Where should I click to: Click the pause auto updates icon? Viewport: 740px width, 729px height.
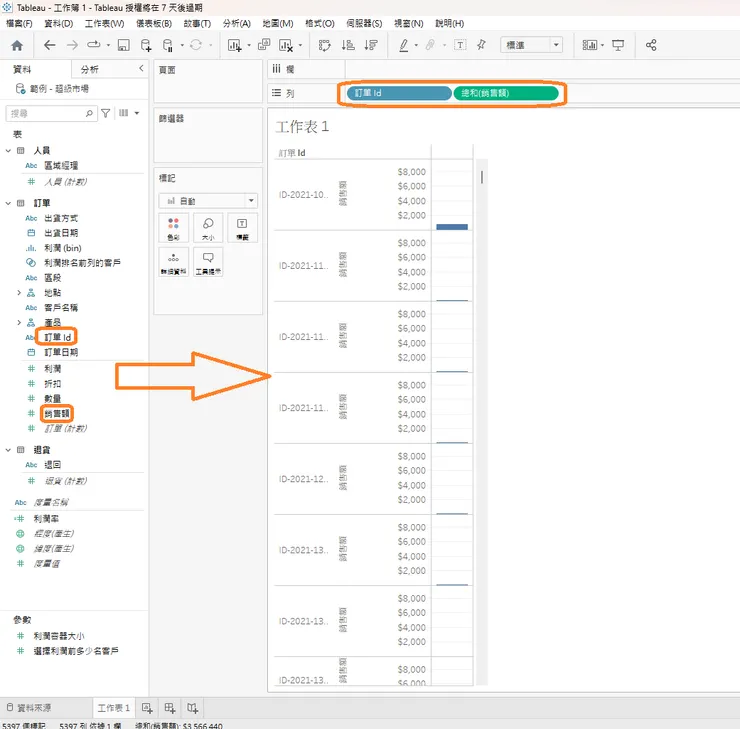(x=168, y=45)
